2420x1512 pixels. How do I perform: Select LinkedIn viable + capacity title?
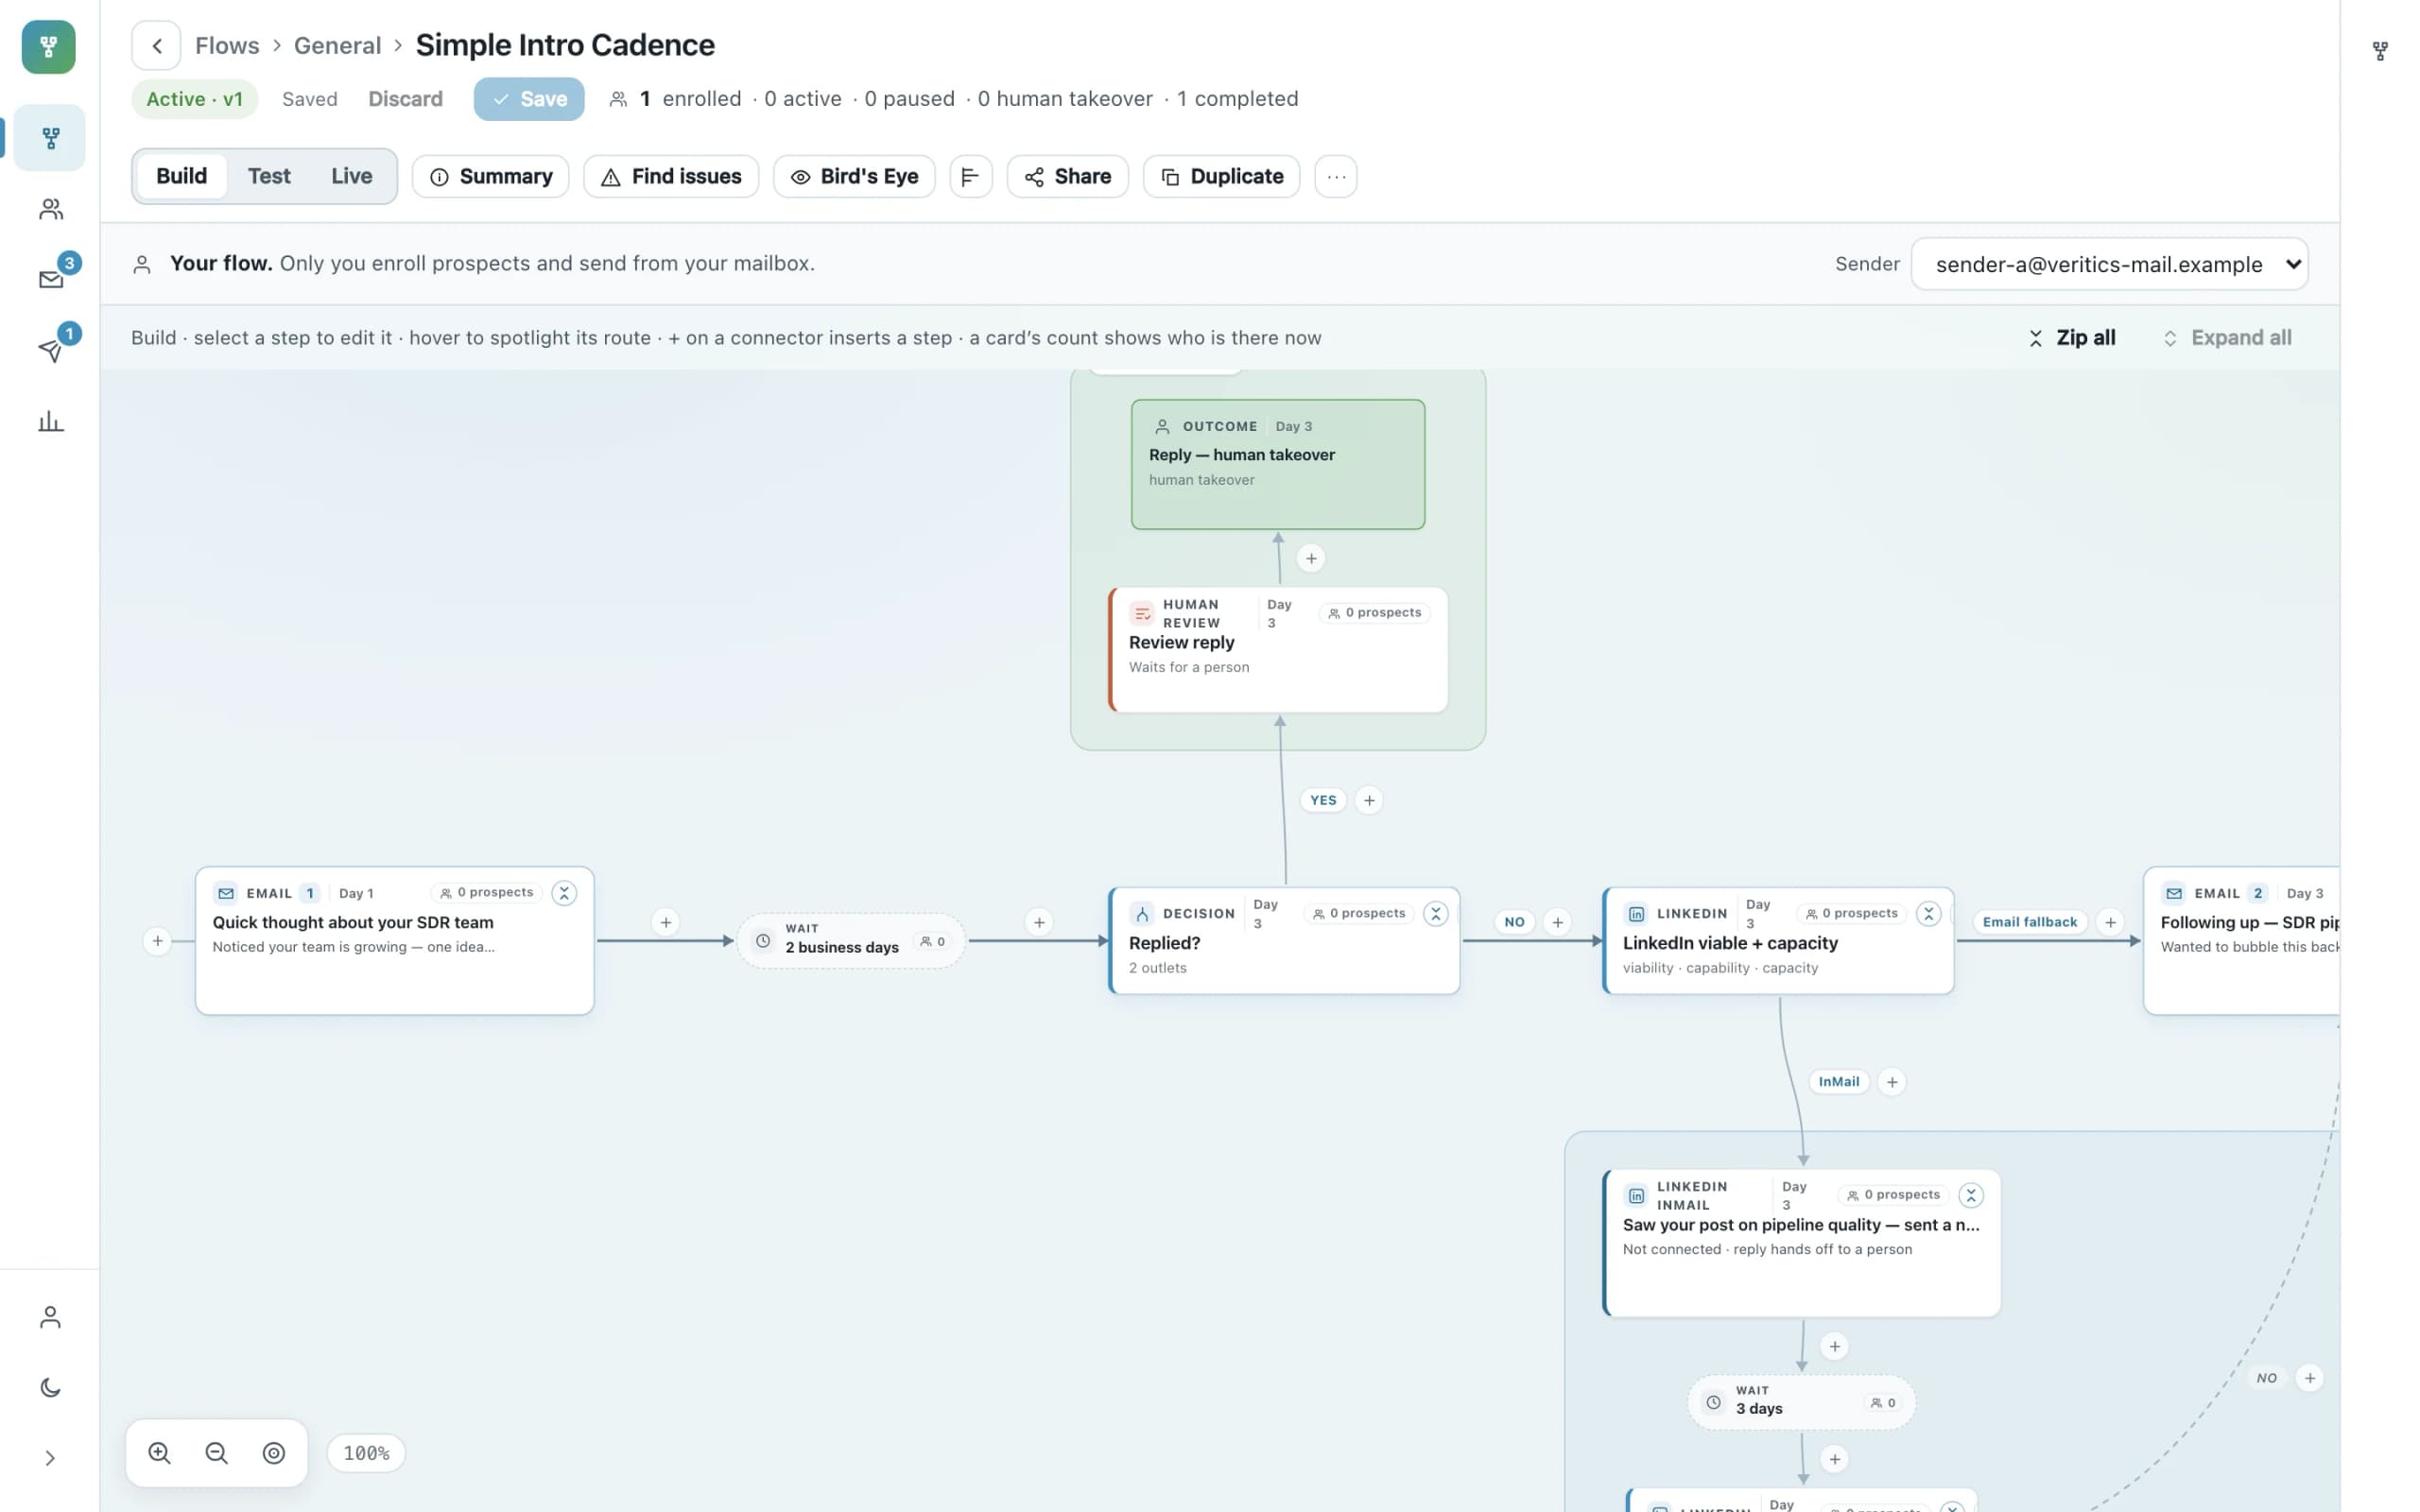(x=1730, y=943)
